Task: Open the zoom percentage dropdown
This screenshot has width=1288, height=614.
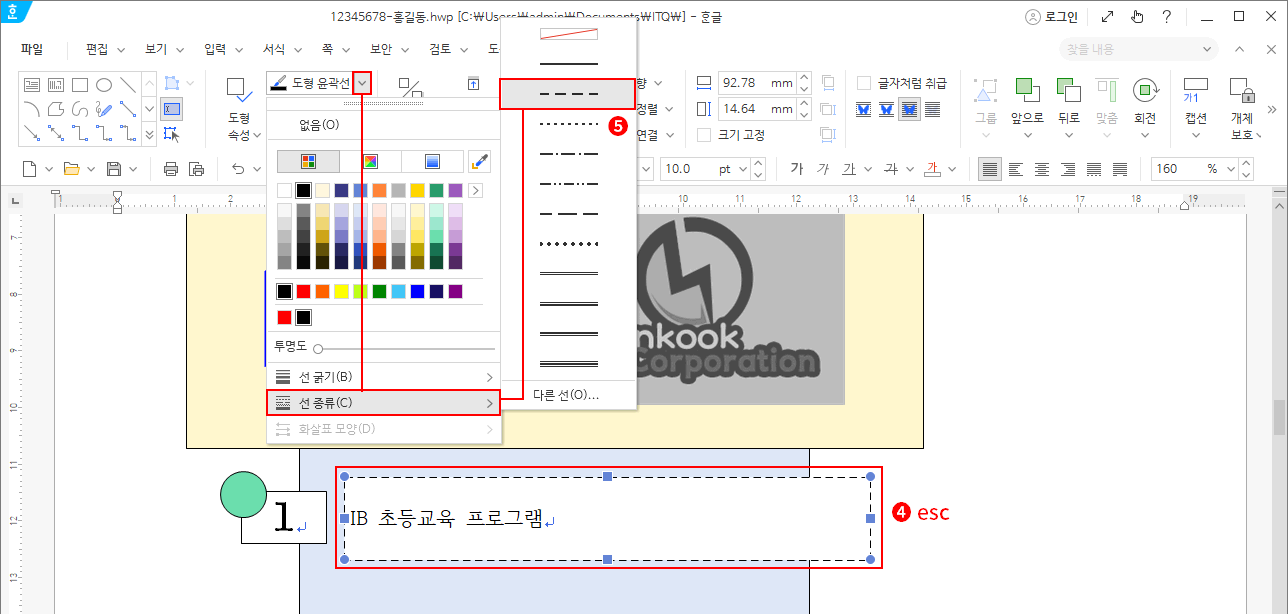Action: coord(1238,169)
